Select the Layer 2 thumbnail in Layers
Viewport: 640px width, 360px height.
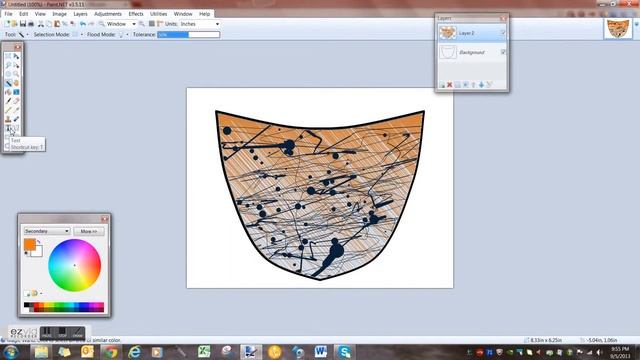click(x=447, y=33)
